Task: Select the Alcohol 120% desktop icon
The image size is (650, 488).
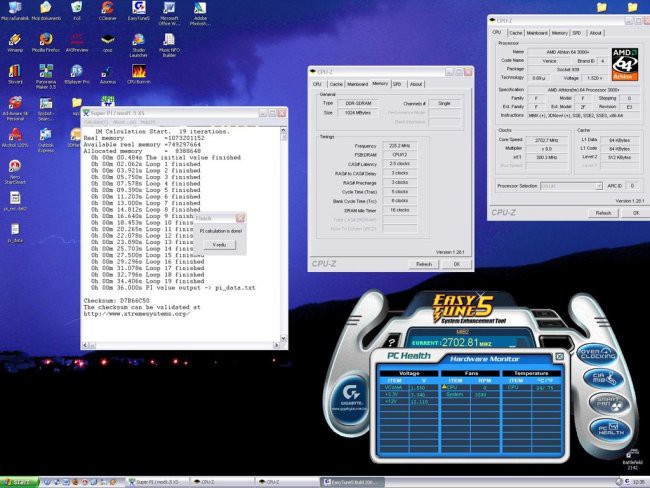Action: click(15, 138)
